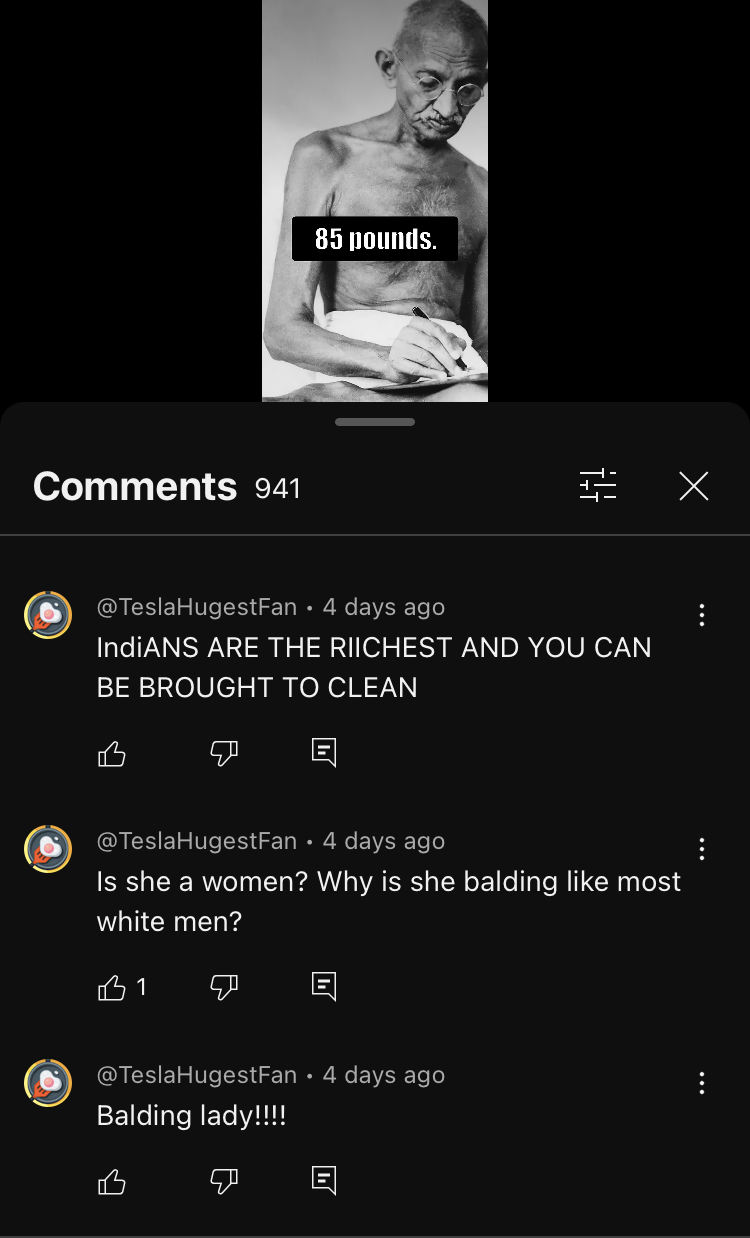The width and height of the screenshot is (750, 1238).
Task: Open more options for the first comment
Action: (702, 615)
